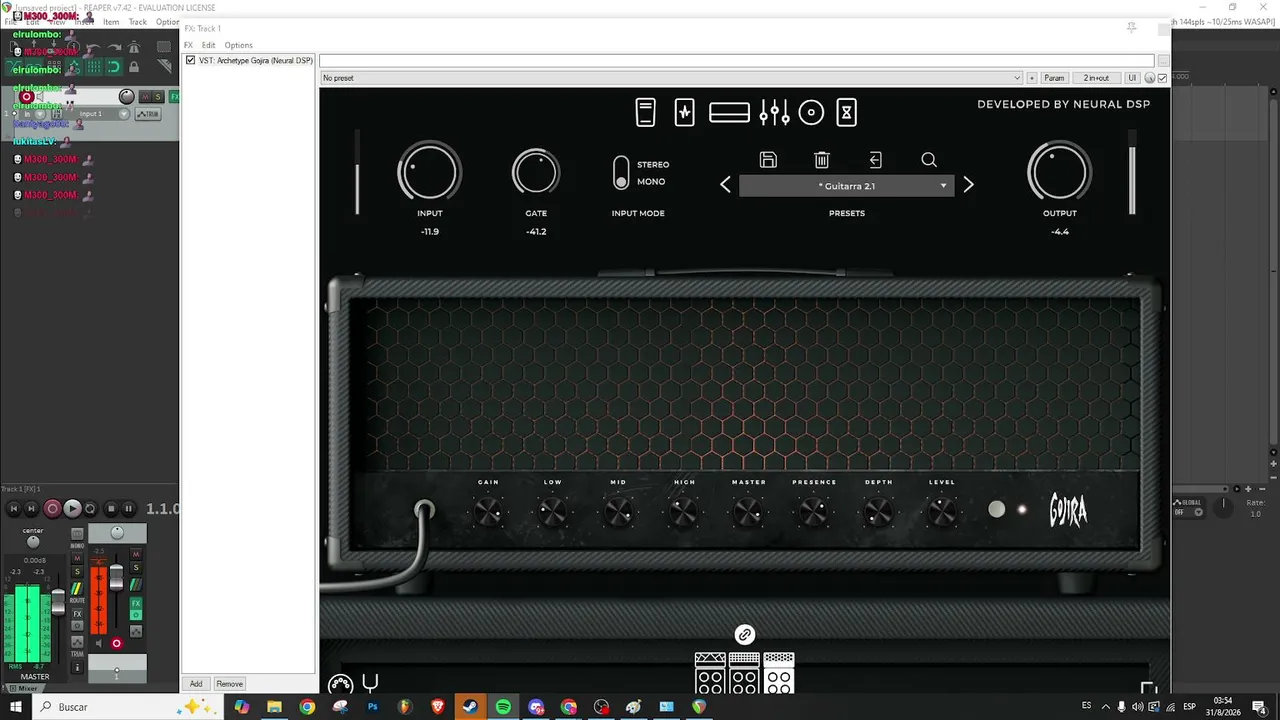Save the current Neural DSP preset
The image size is (1280, 720).
click(768, 160)
